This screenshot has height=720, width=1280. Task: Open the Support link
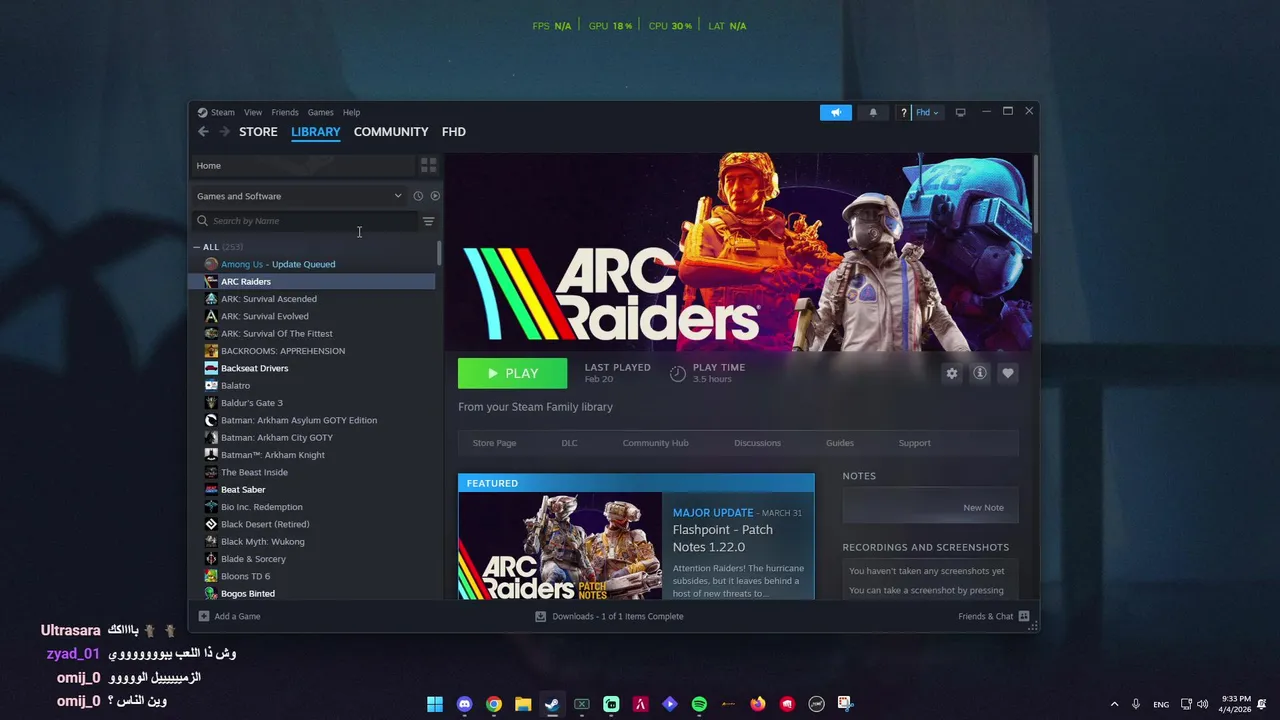914,443
